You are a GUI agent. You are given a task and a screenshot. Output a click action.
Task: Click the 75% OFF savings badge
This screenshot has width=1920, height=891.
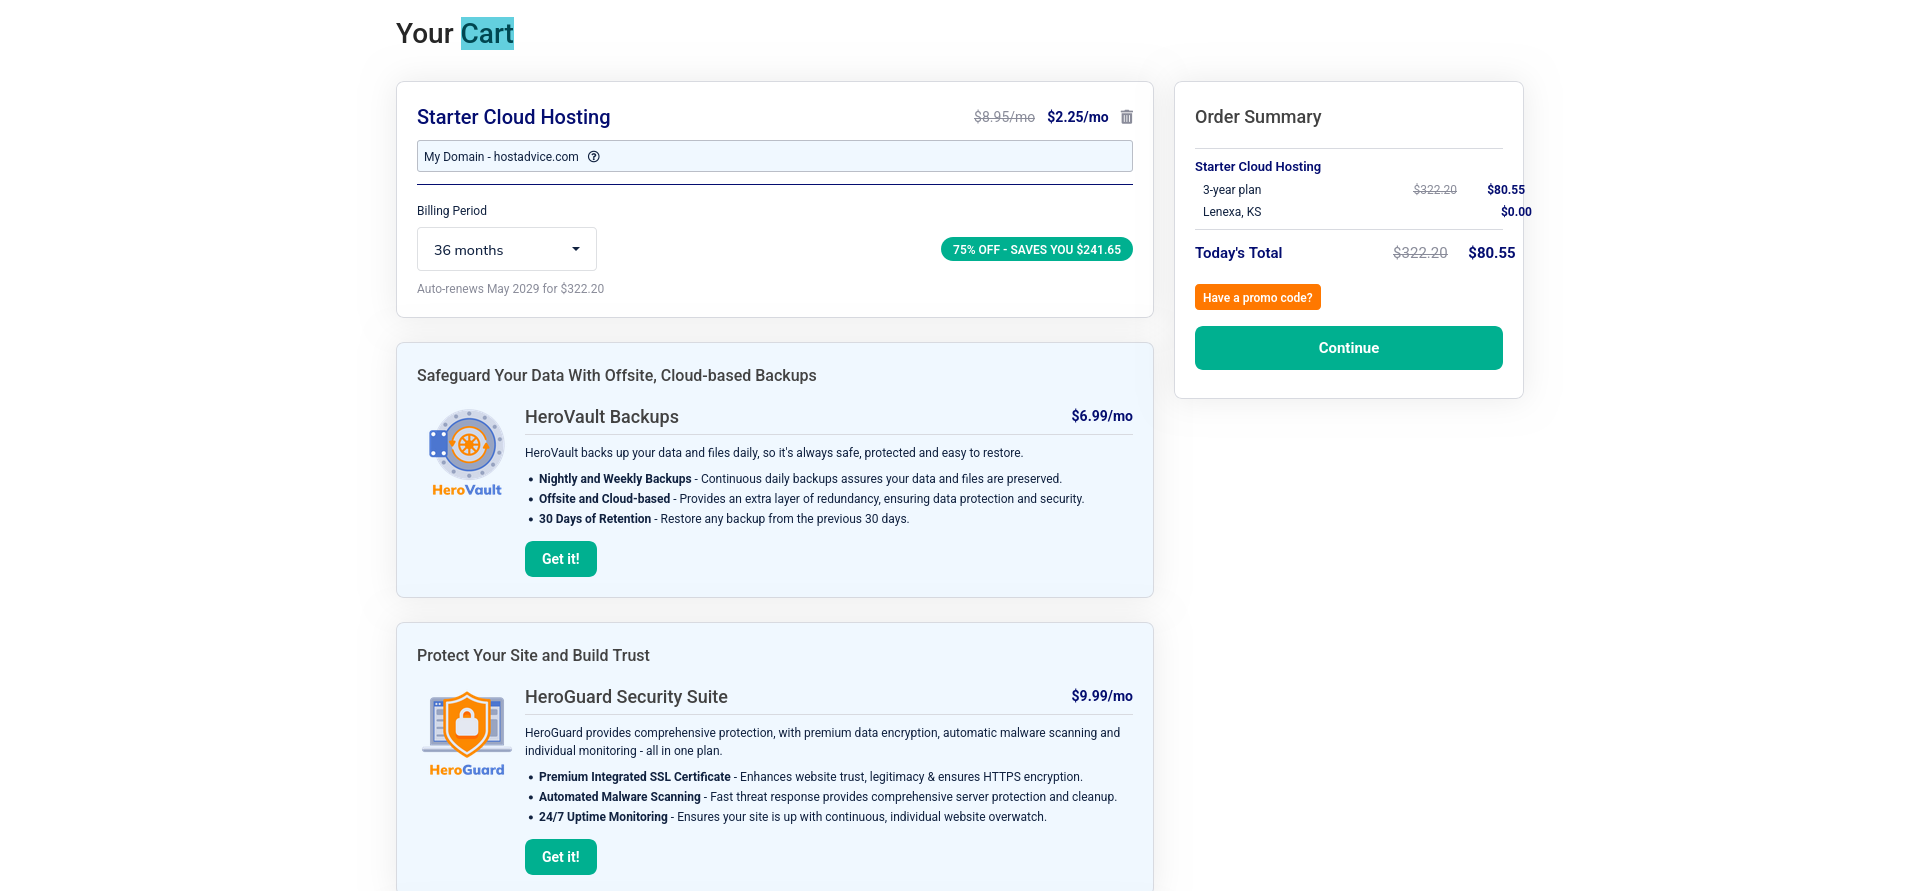(1037, 249)
